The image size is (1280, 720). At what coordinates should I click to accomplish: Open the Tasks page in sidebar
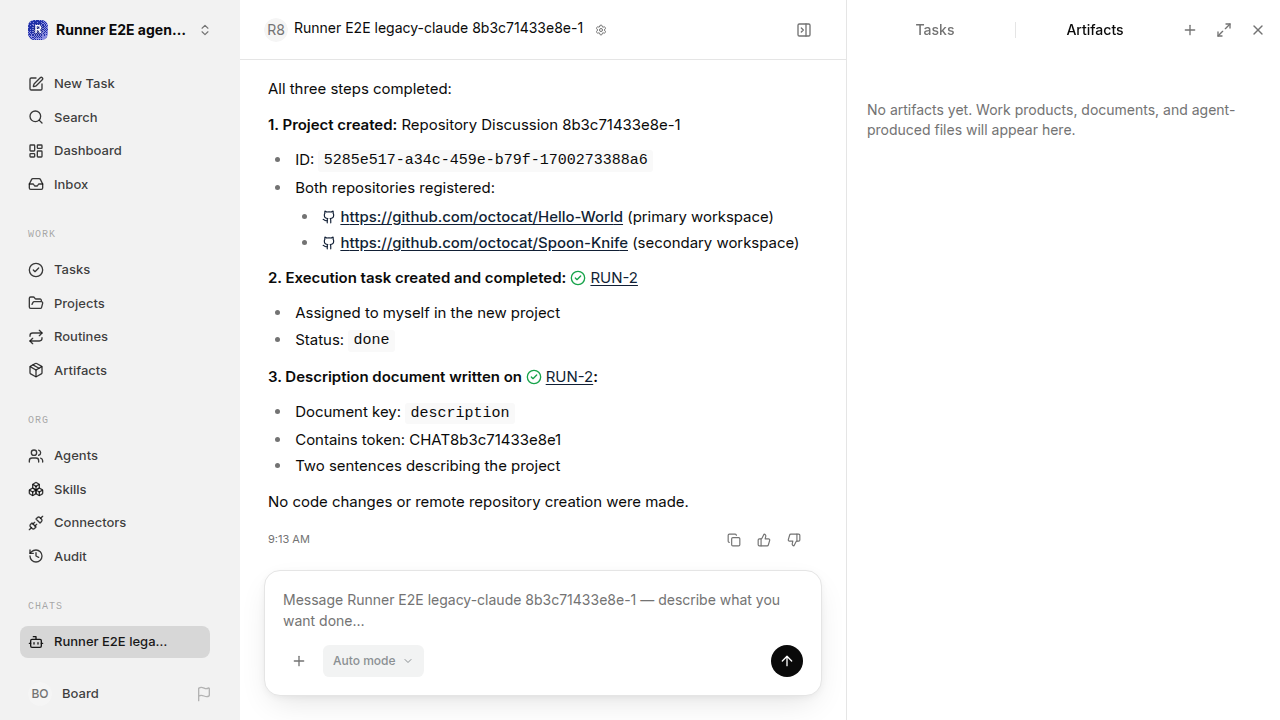[115, 269]
